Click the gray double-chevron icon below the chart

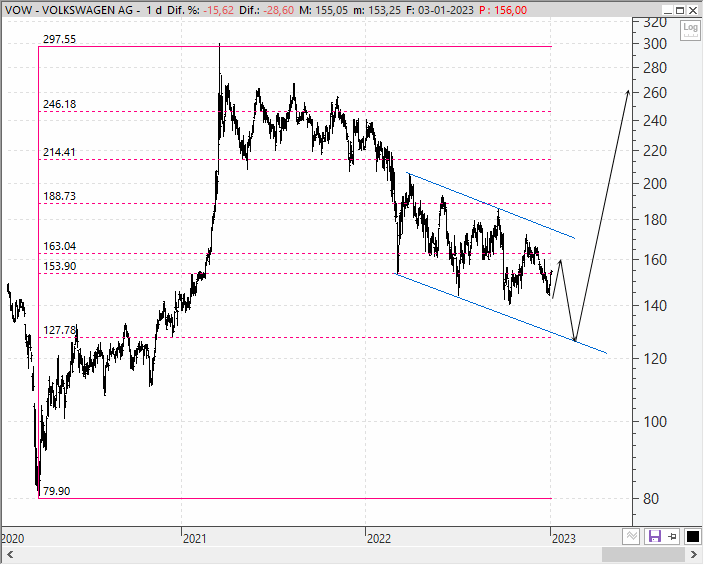631,536
